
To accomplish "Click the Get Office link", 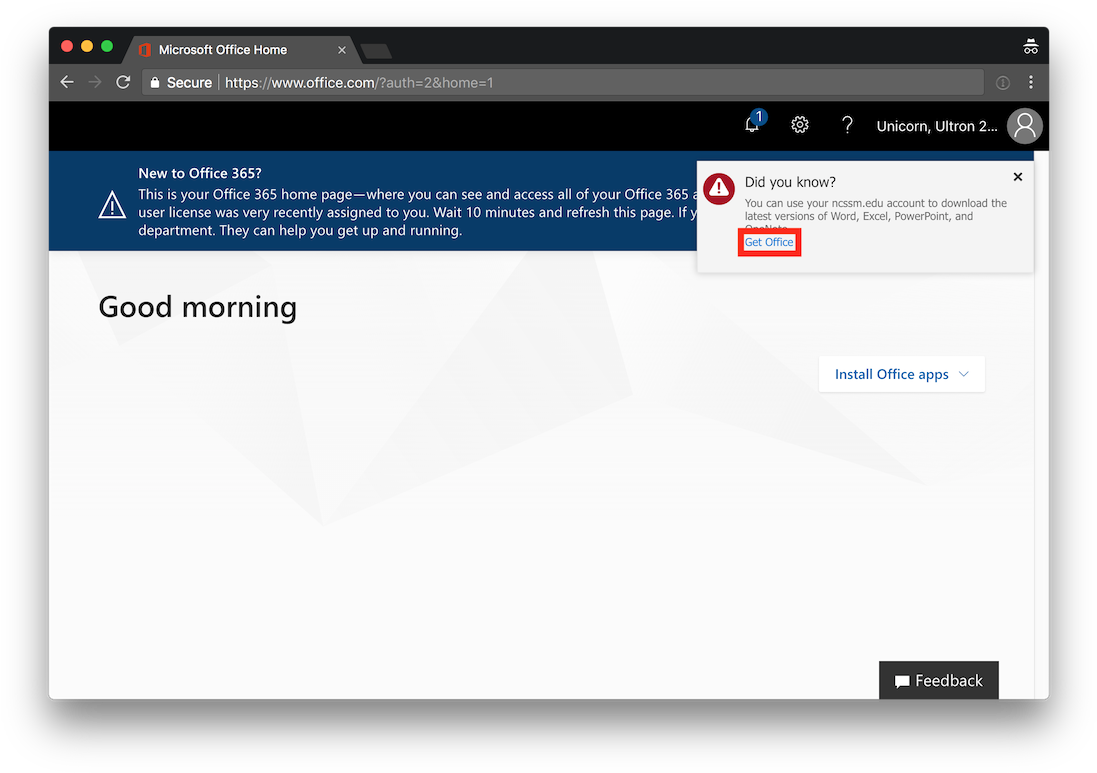I will click(x=769, y=242).
